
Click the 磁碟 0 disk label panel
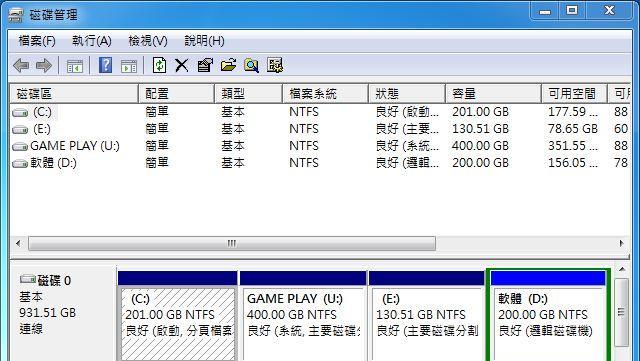pyautogui.click(x=63, y=314)
